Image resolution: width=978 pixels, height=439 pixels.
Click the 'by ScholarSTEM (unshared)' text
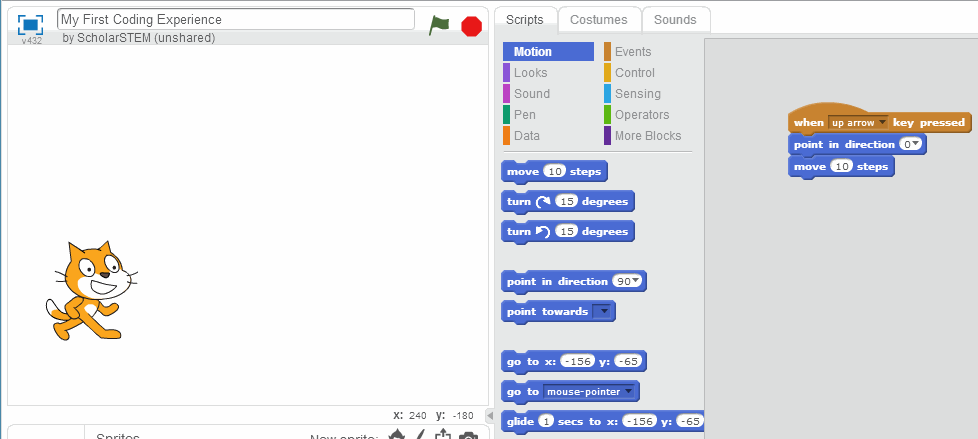pos(138,38)
